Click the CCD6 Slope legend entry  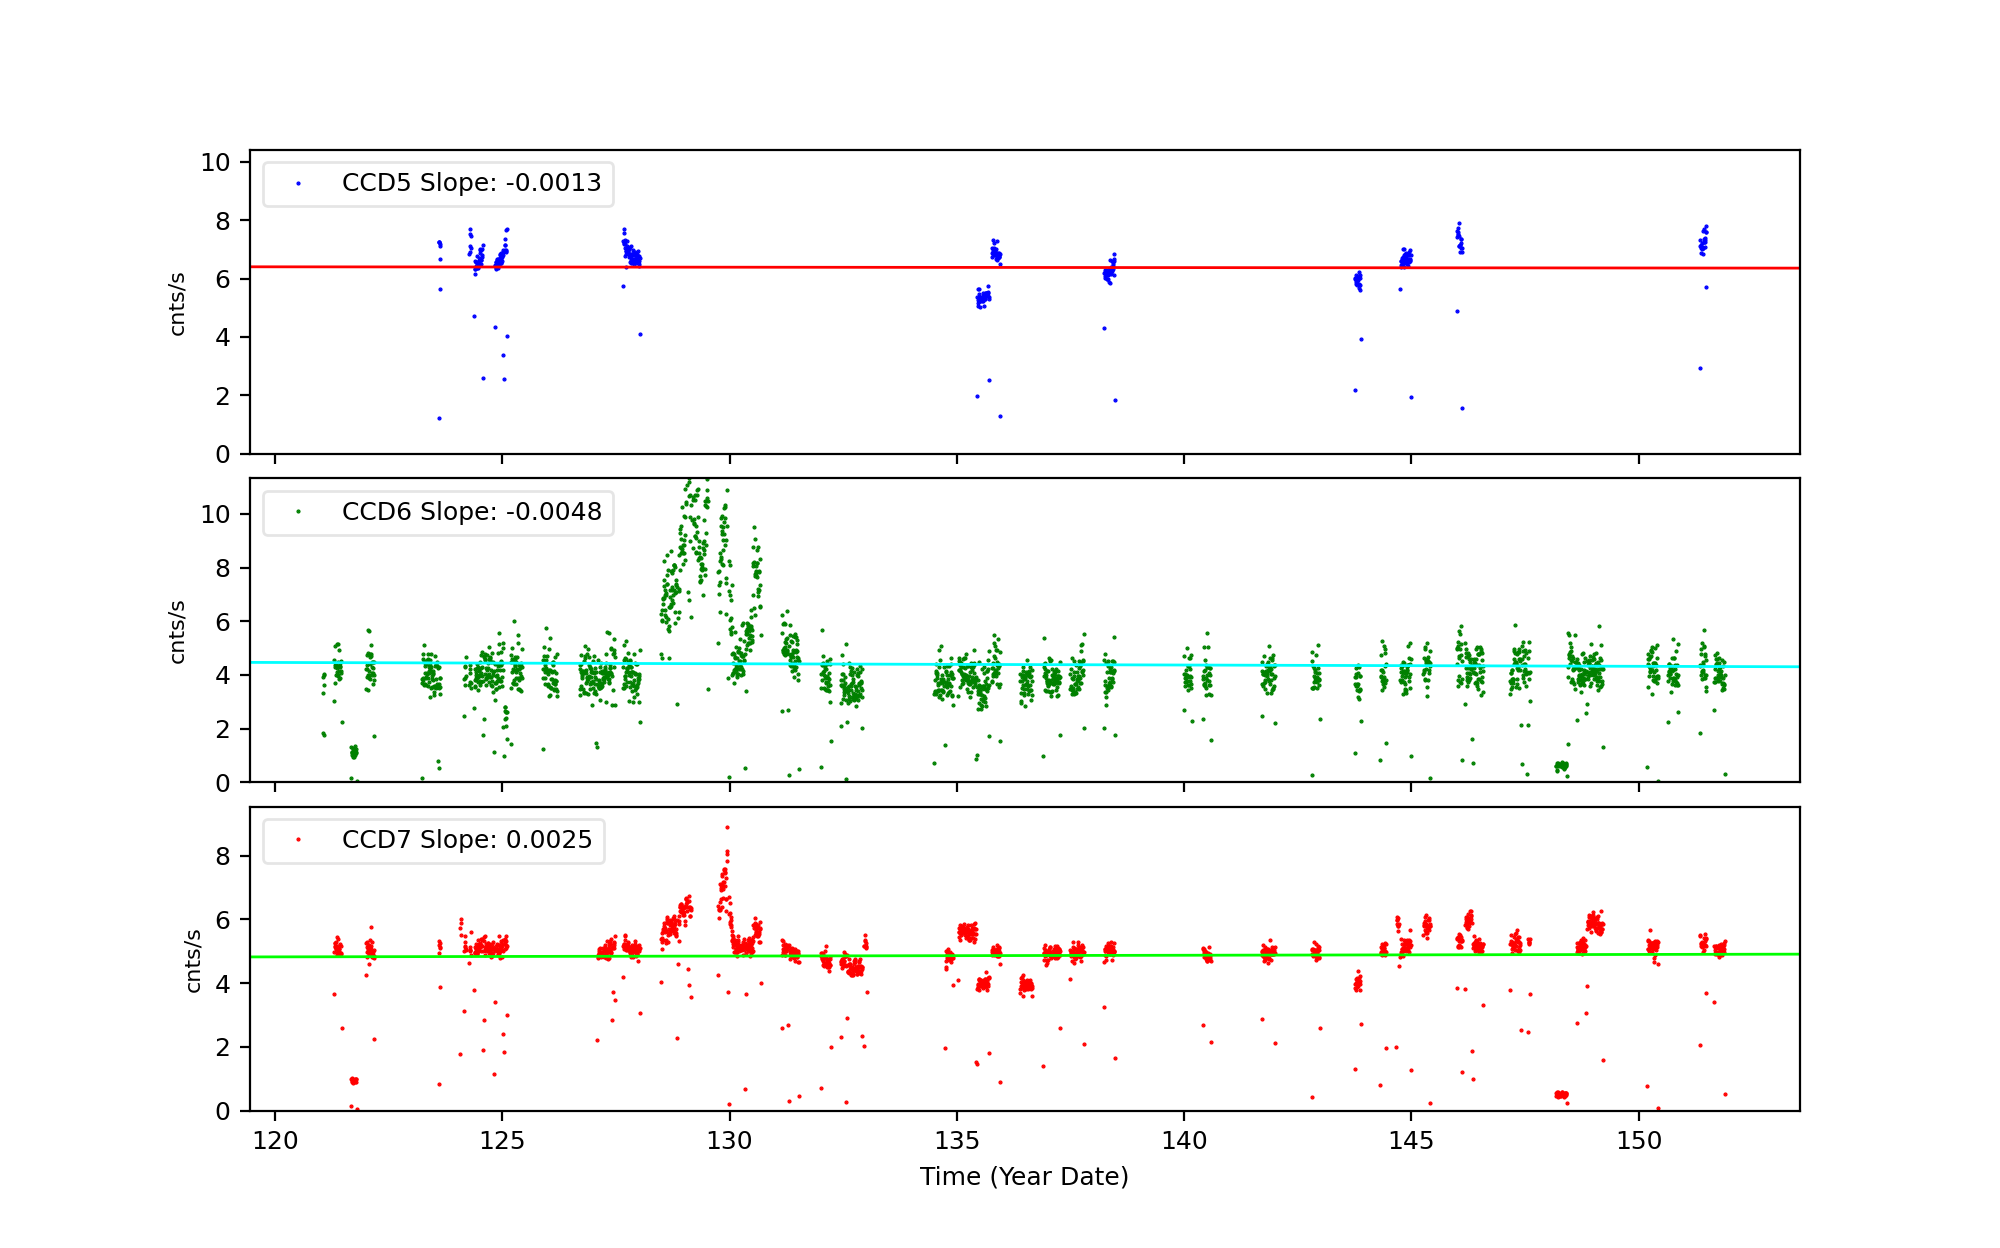(x=471, y=512)
